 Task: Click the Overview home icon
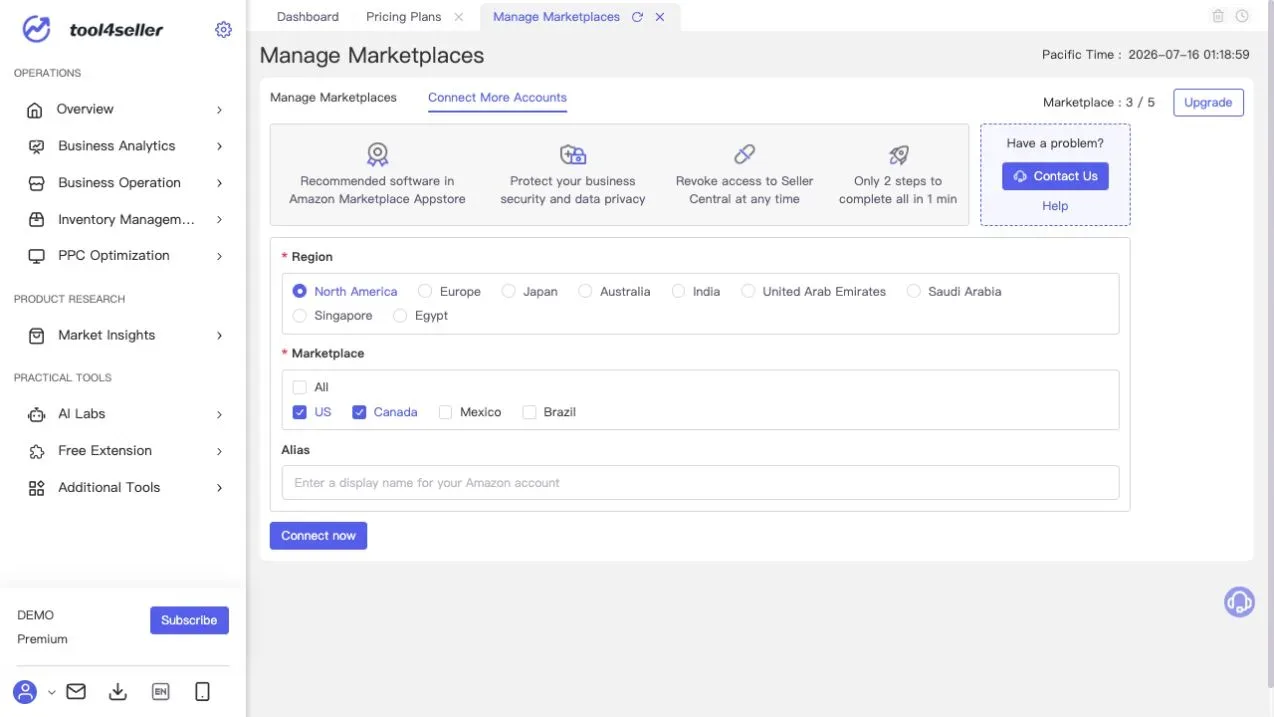pos(35,110)
